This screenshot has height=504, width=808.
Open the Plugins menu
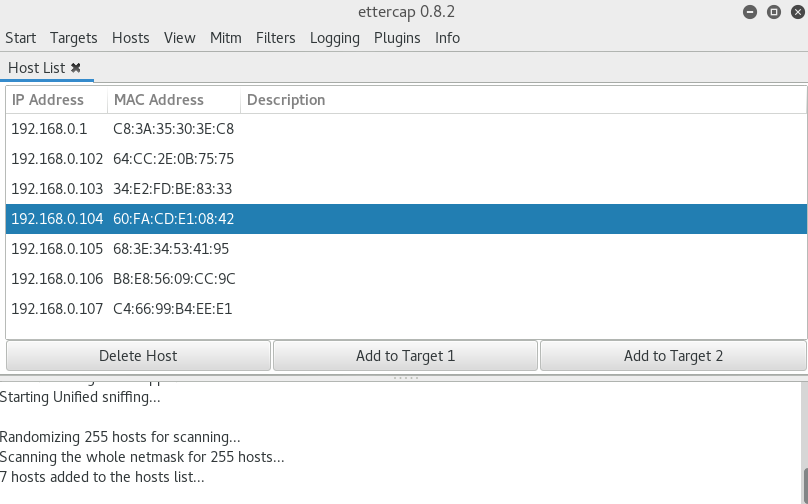[397, 38]
